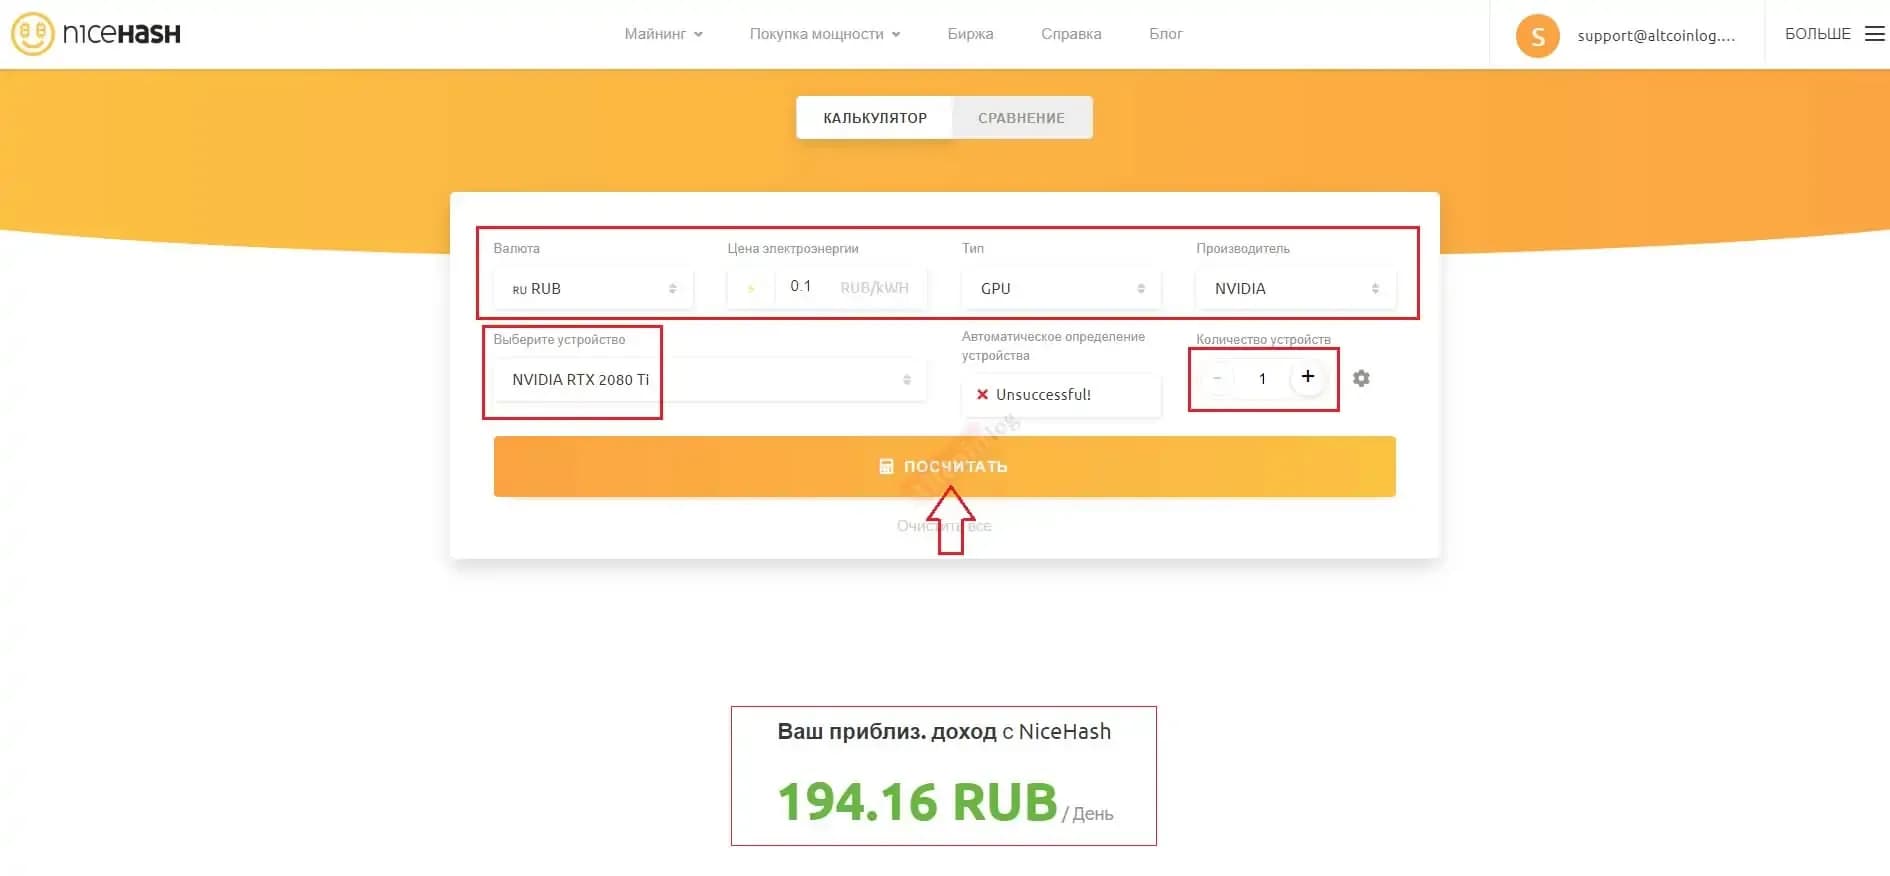Viewport: 1890px width, 876px height.
Task: Switch to the Сравнение tab
Action: [1022, 118]
